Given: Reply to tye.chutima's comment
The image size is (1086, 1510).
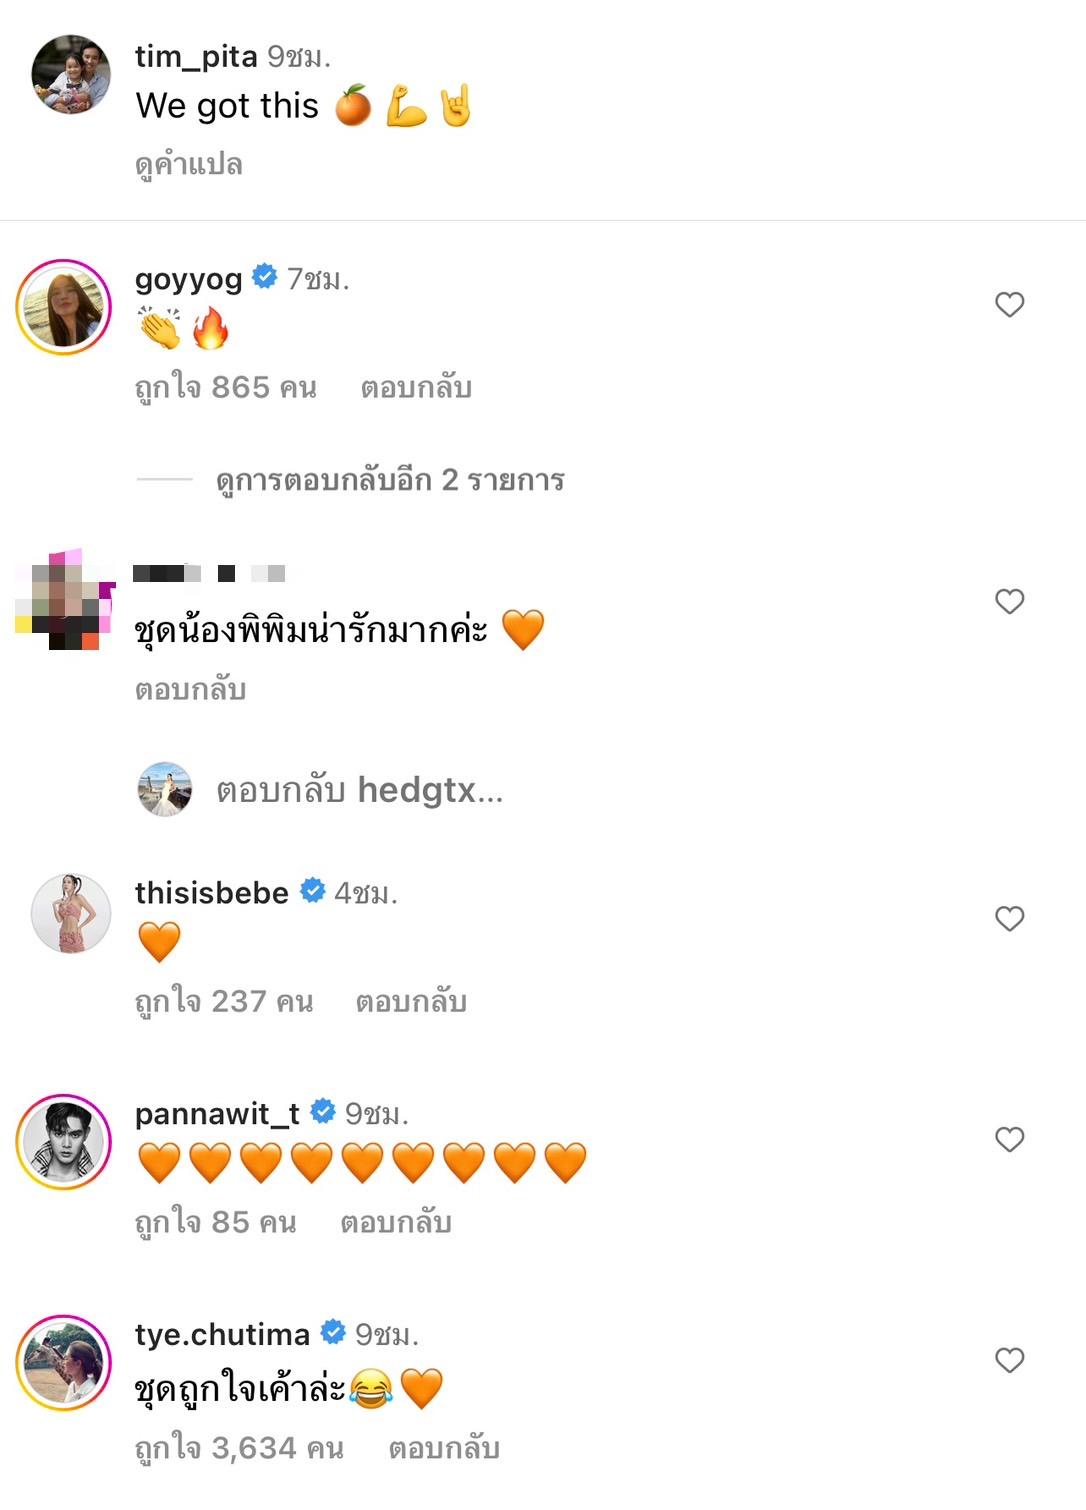Looking at the screenshot, I should click(x=444, y=1448).
